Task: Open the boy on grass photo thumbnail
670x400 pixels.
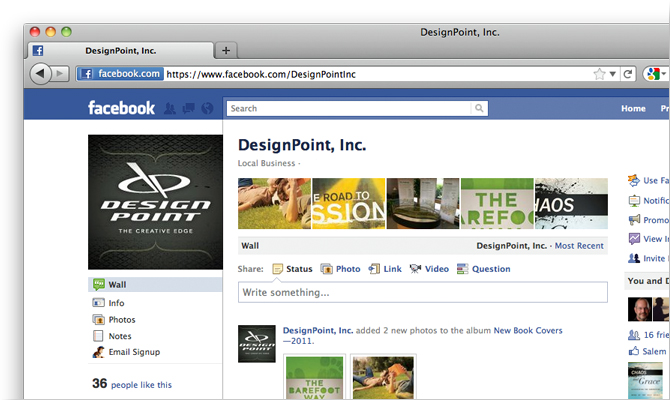Action: tap(274, 203)
